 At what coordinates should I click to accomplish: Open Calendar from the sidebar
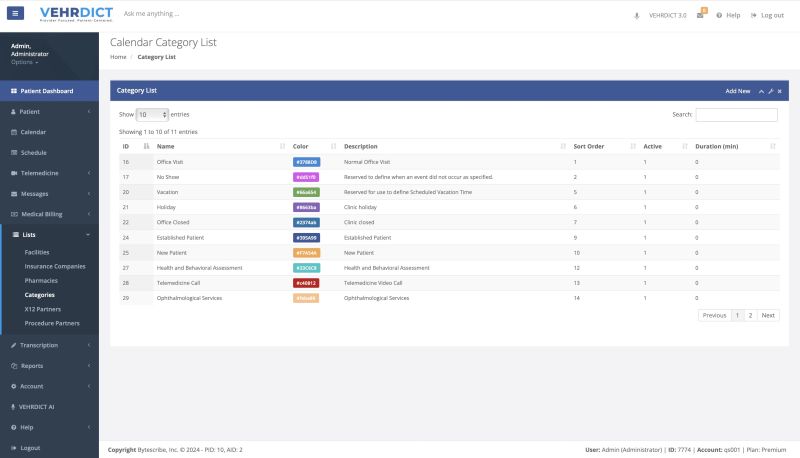point(33,132)
